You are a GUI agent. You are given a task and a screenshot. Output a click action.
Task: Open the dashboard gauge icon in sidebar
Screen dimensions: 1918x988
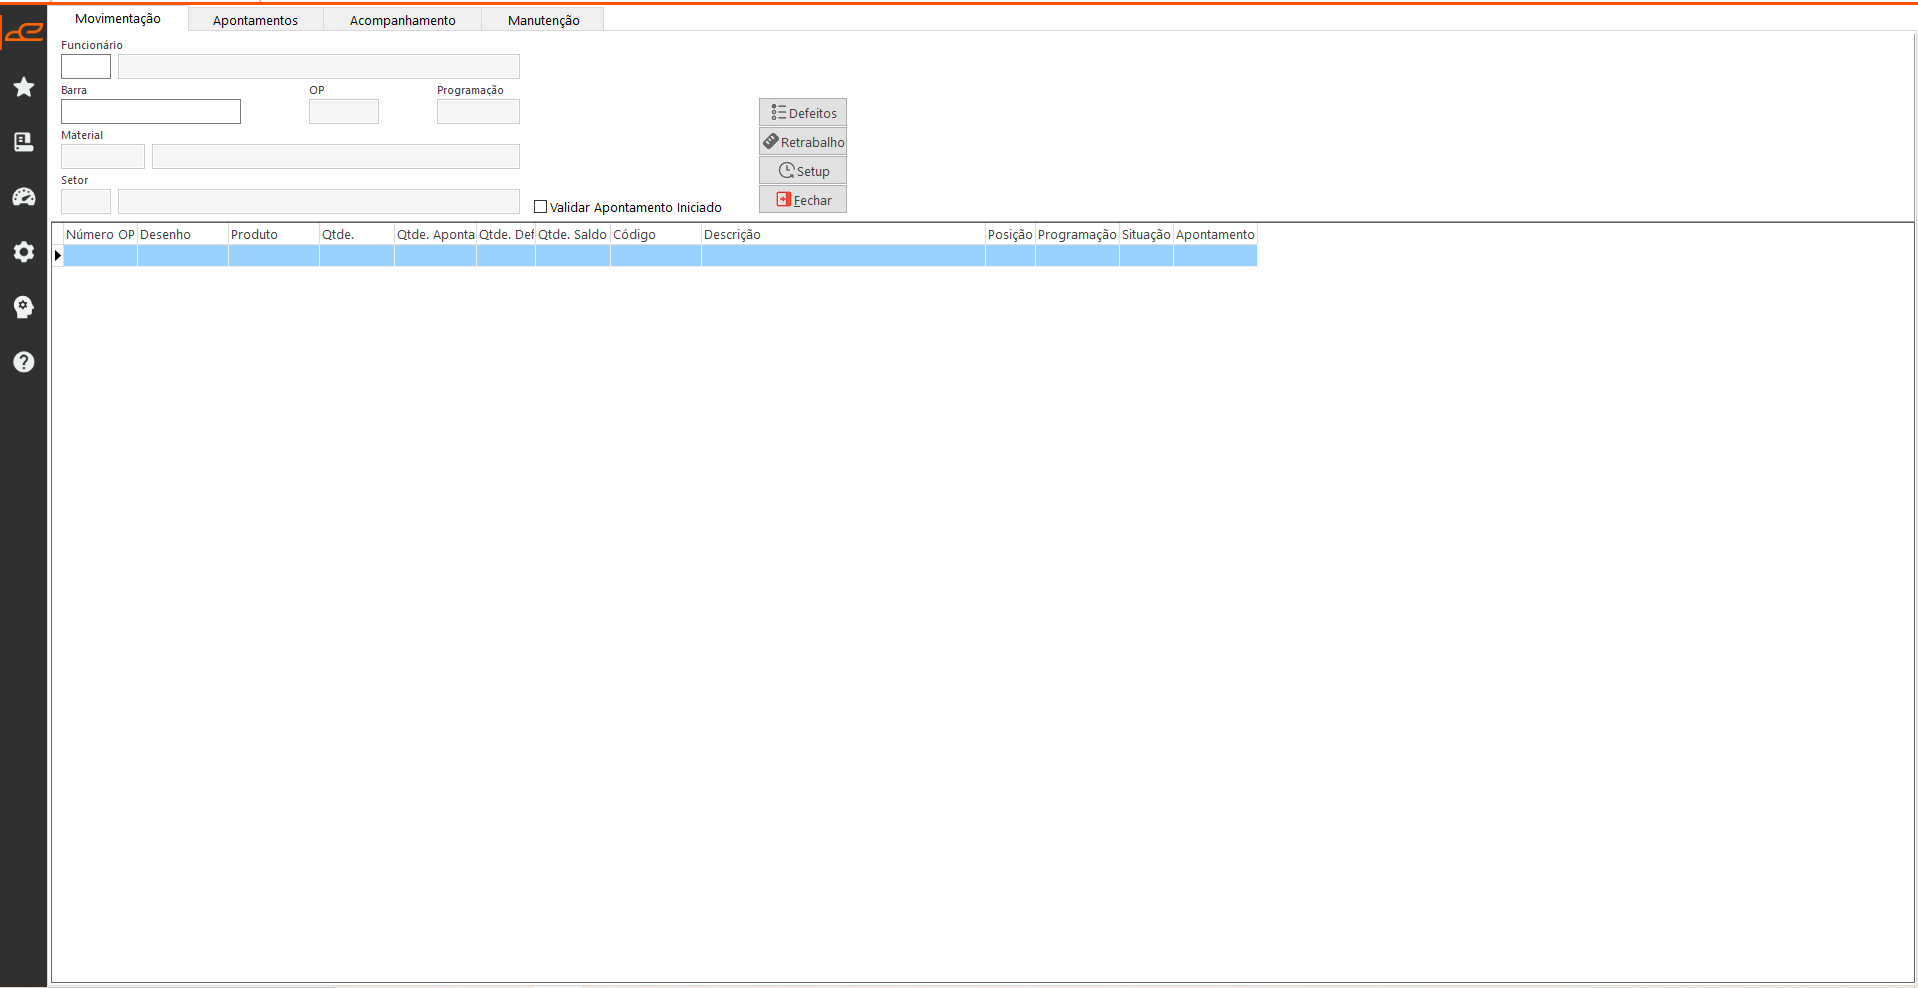[24, 197]
